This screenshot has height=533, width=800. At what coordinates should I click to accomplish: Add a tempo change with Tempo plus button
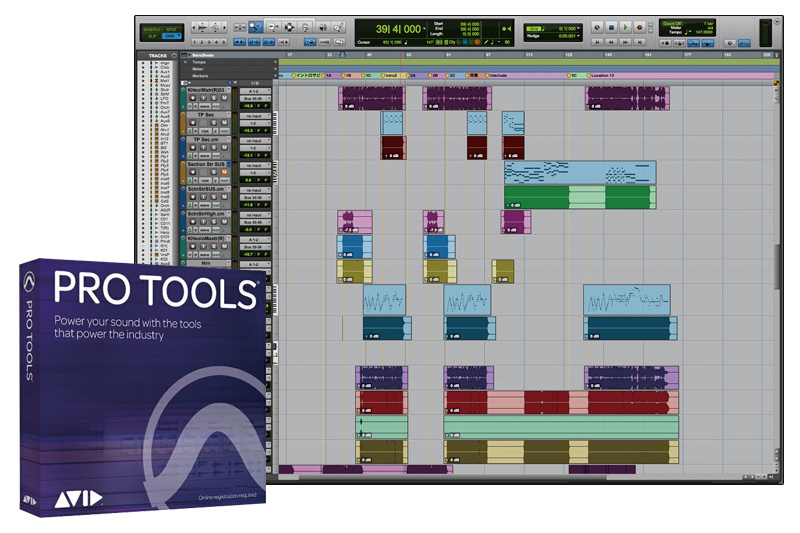coord(276,62)
